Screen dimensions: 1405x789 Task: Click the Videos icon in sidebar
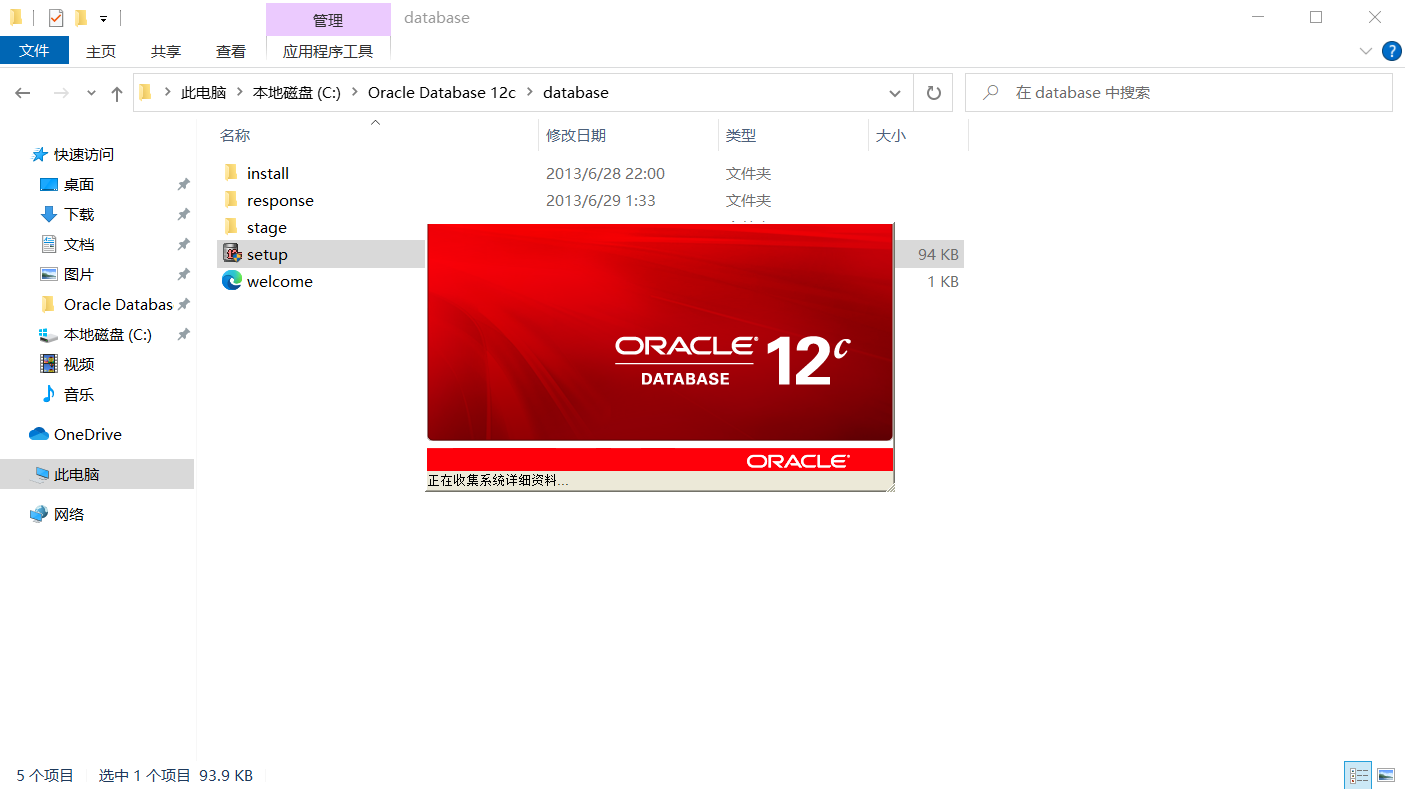[x=48, y=364]
